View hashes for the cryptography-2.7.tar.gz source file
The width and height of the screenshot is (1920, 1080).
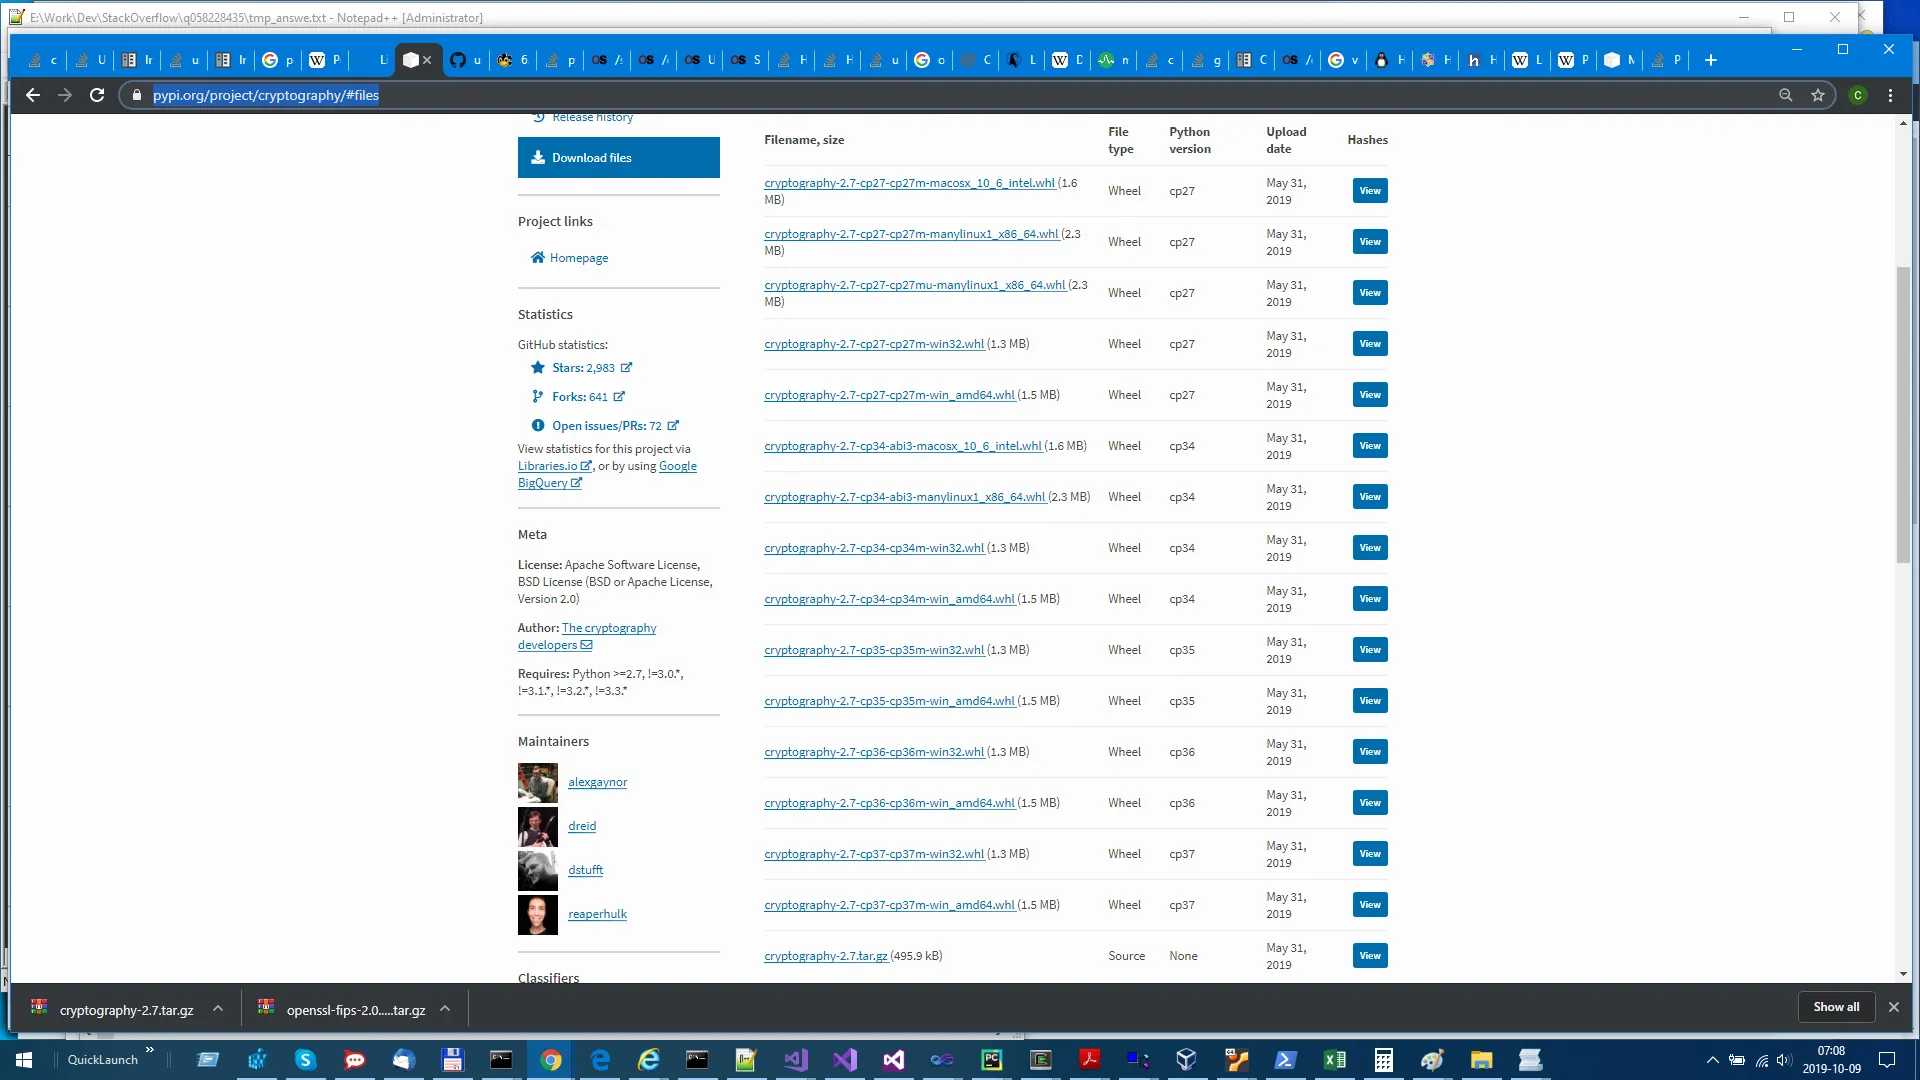click(1369, 956)
